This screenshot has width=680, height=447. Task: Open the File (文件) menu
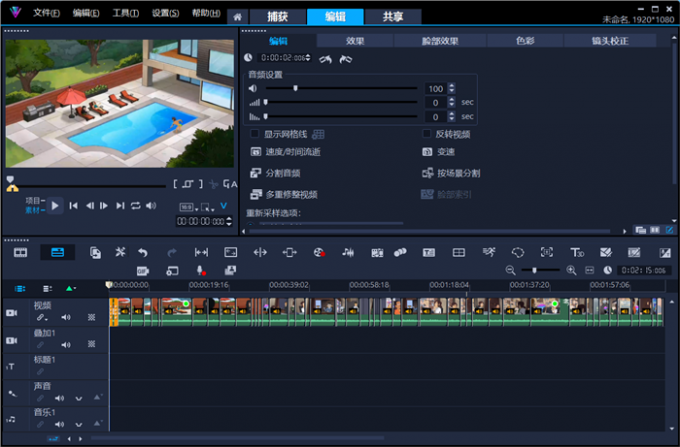[x=46, y=14]
